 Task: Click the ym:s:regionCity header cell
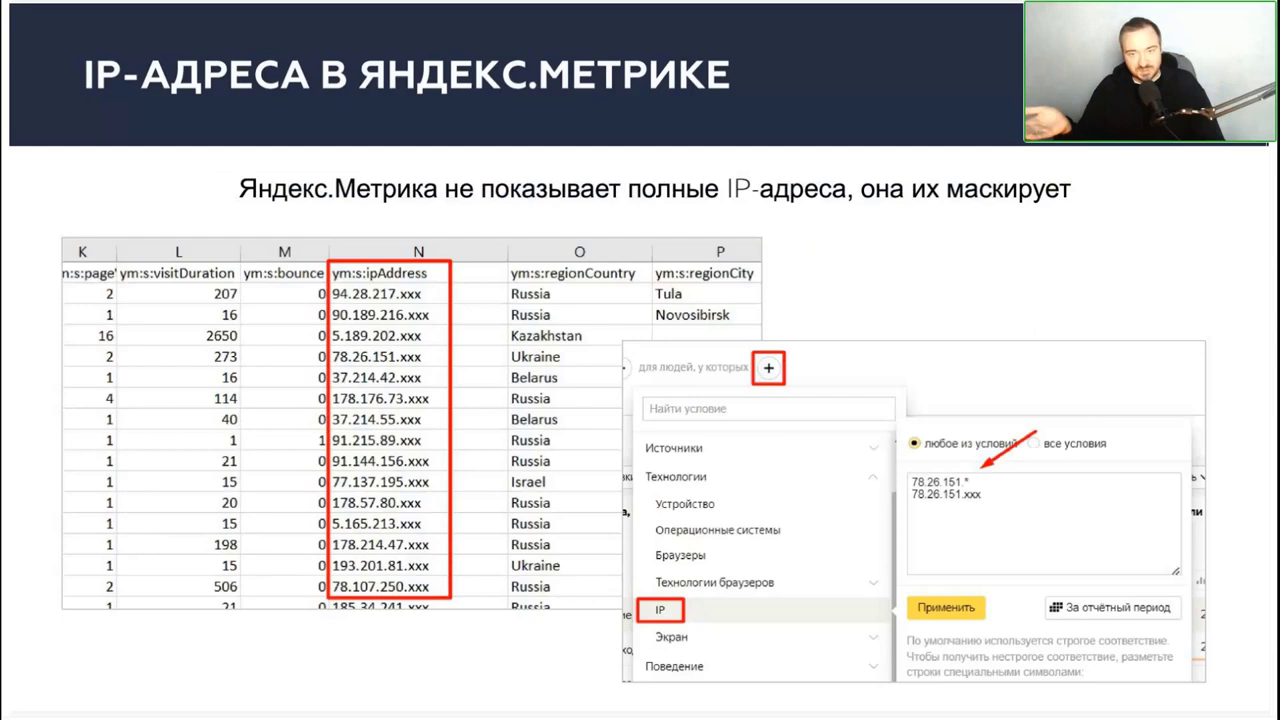point(706,273)
